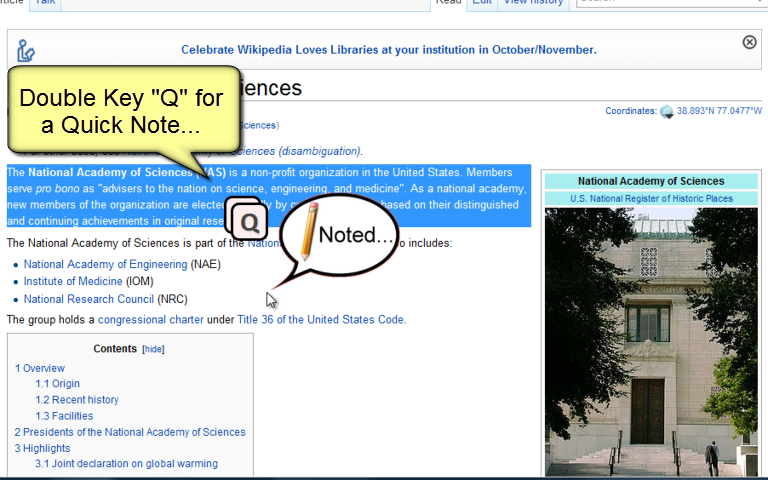The height and width of the screenshot is (480, 768).
Task: Click the yellow Quick Note tip callout
Action: pyautogui.click(x=123, y=110)
